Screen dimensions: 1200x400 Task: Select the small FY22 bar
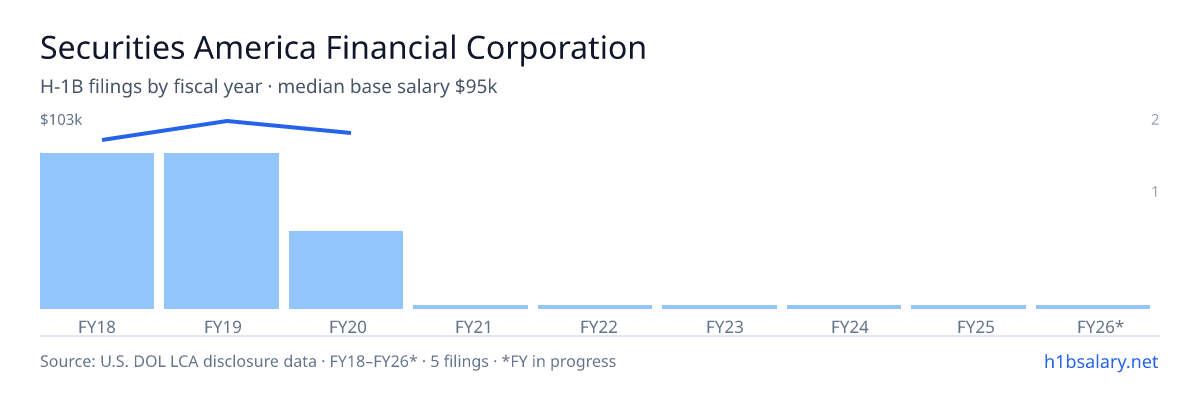pos(595,307)
